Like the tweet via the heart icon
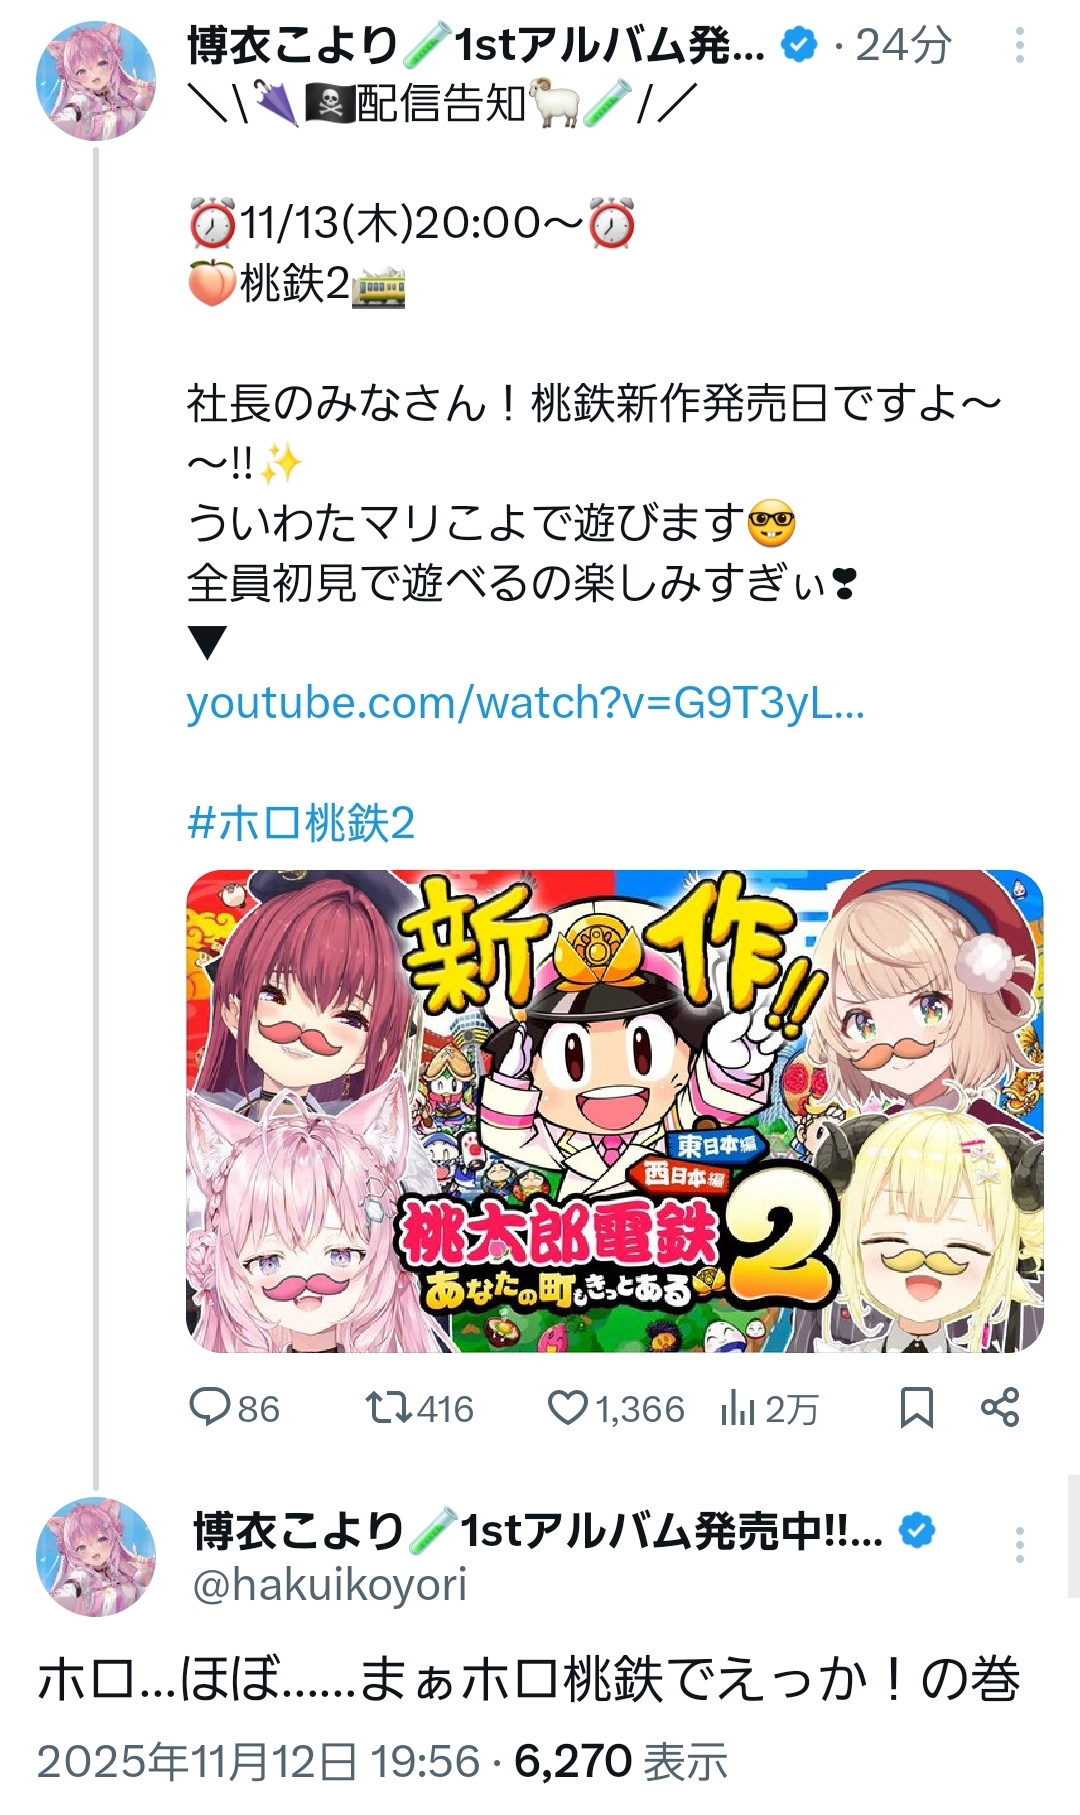 [x=567, y=1408]
